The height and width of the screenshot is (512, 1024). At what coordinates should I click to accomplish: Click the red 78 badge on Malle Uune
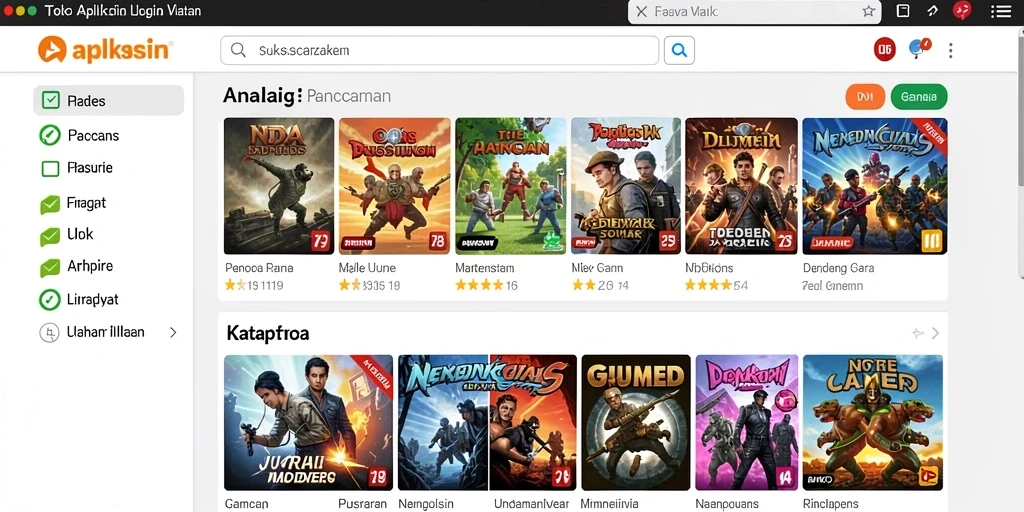tap(437, 241)
